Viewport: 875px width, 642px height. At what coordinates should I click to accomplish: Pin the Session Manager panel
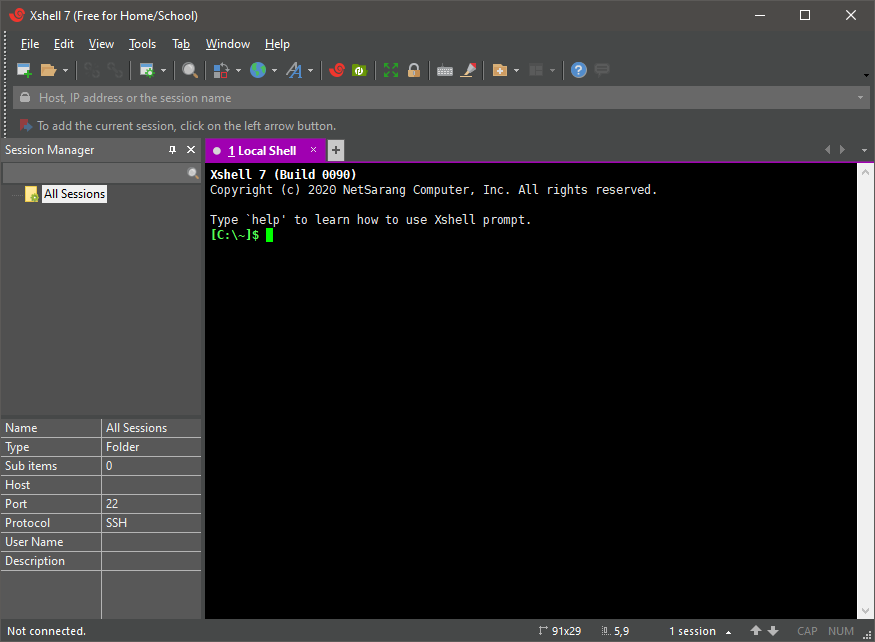coord(172,150)
